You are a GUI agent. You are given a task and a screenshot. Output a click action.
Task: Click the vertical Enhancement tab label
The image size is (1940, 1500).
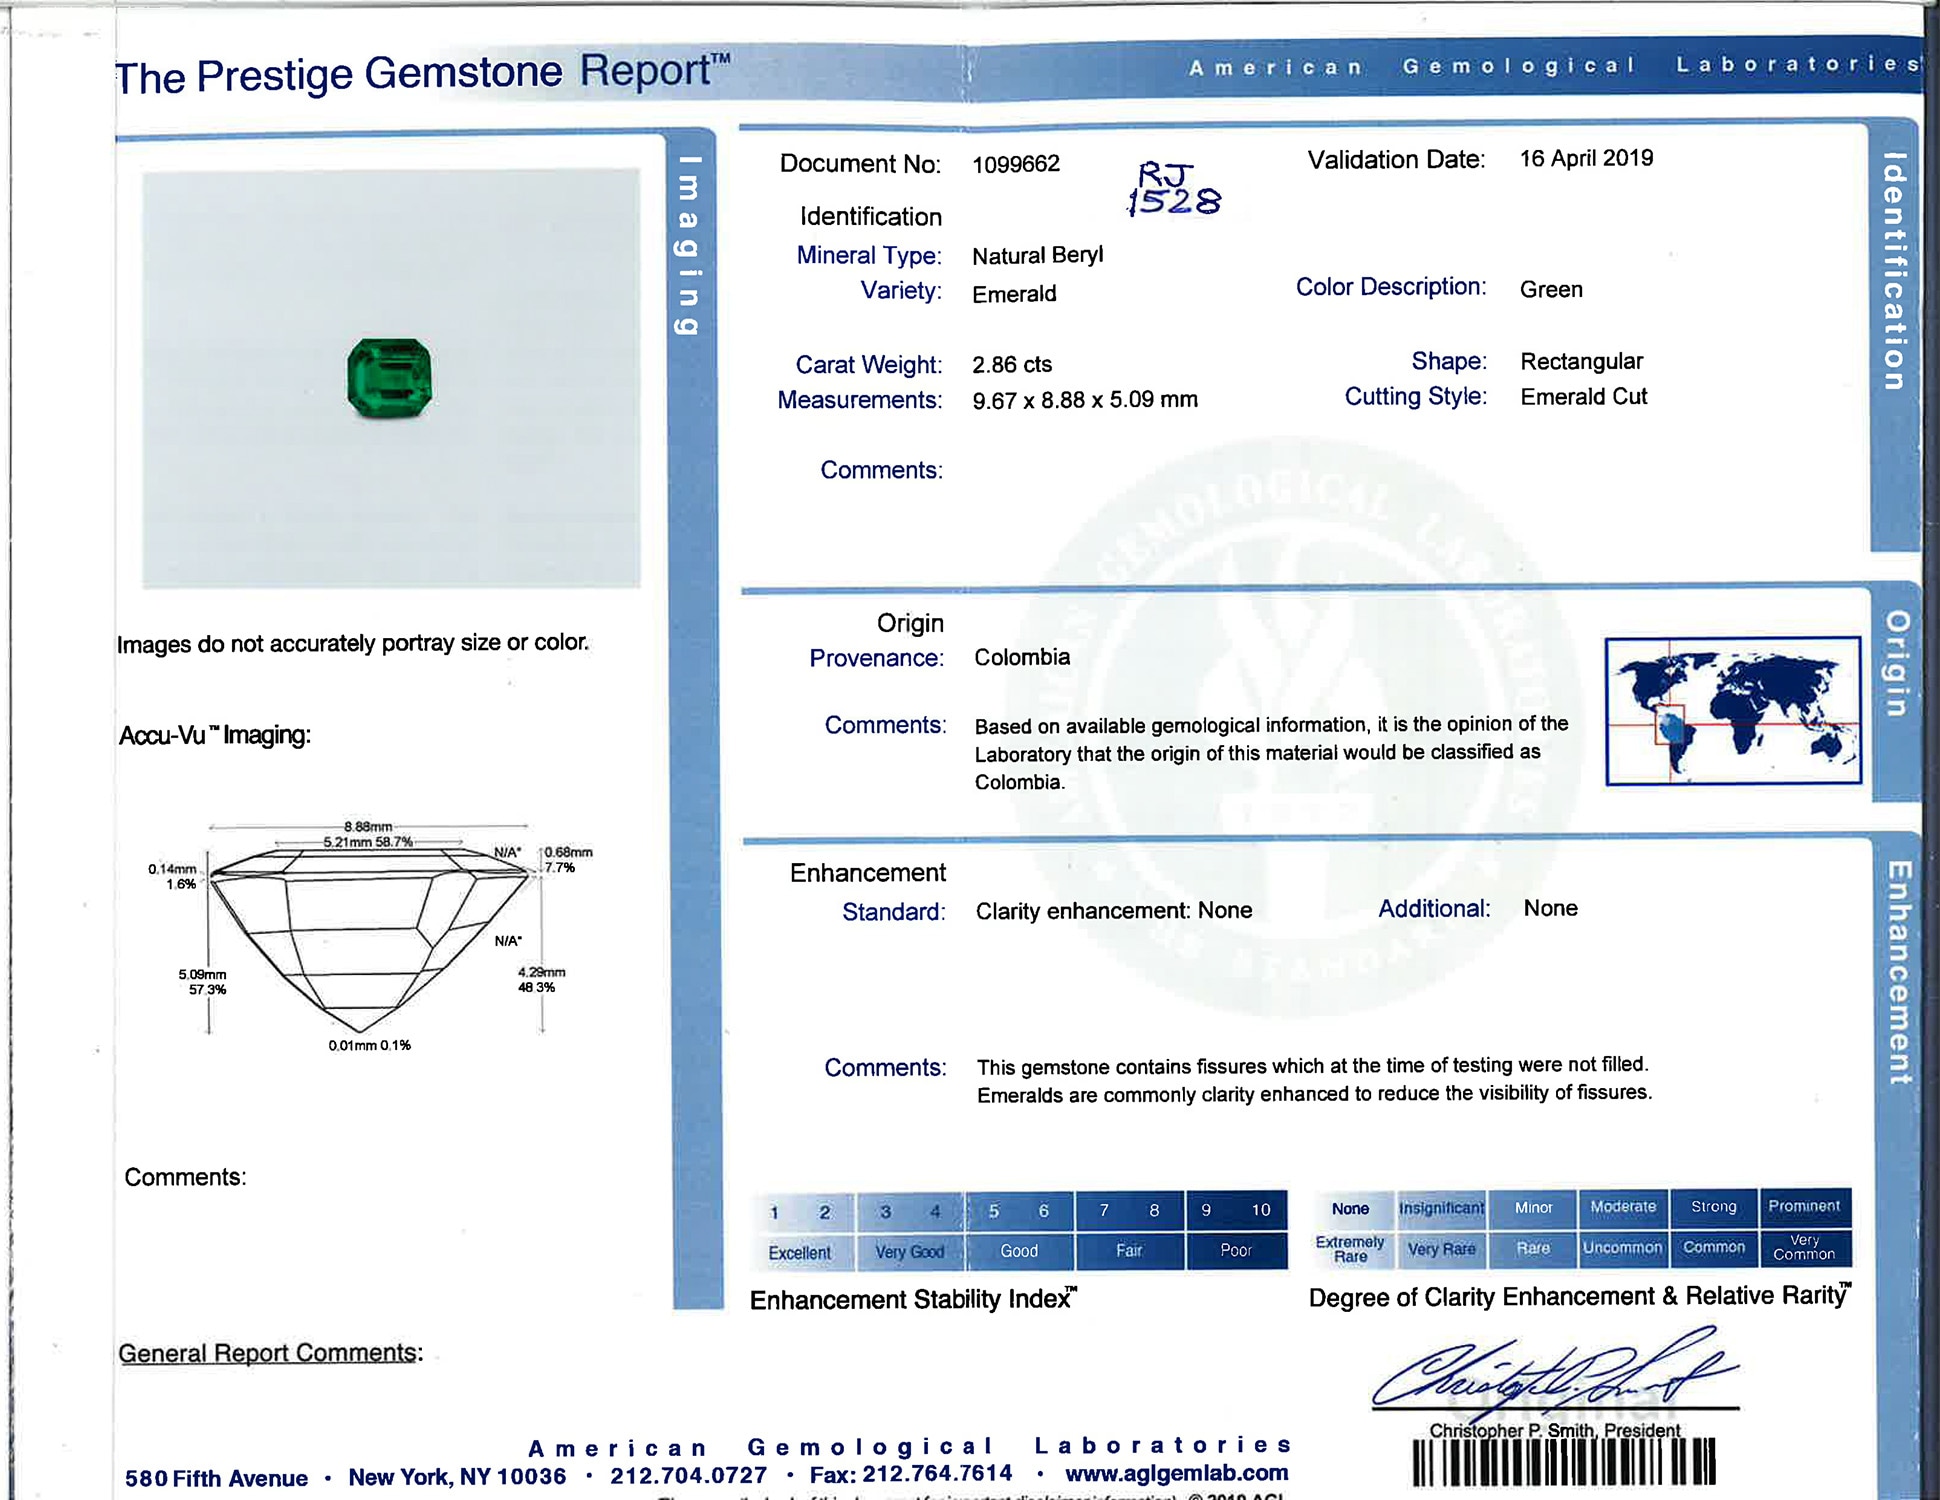point(1897,972)
